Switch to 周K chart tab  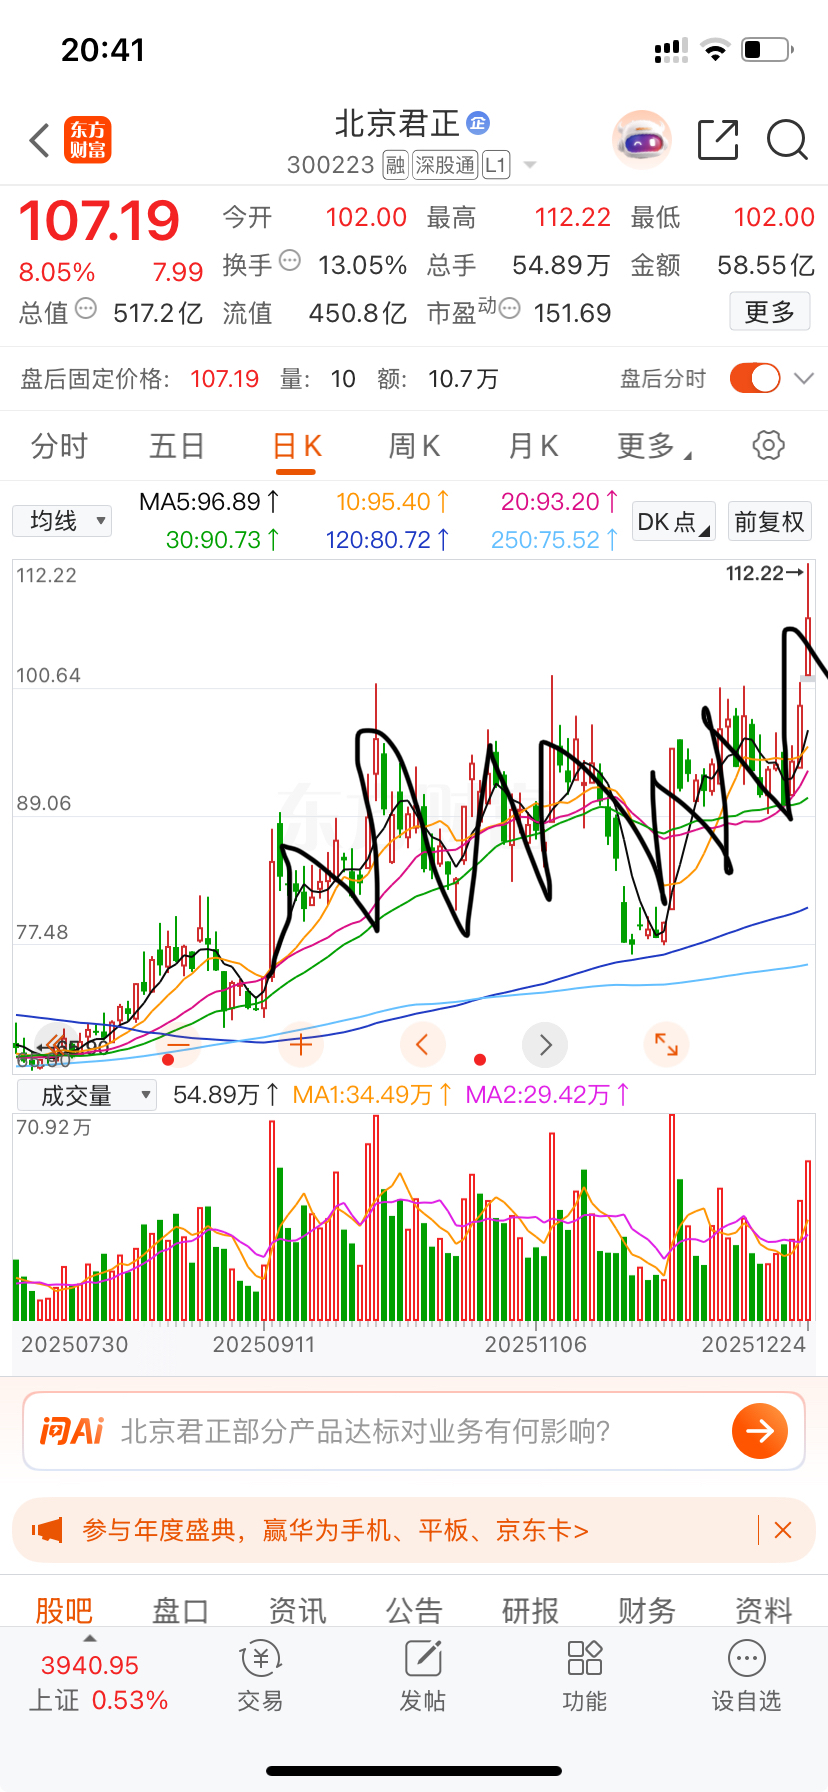click(x=414, y=446)
